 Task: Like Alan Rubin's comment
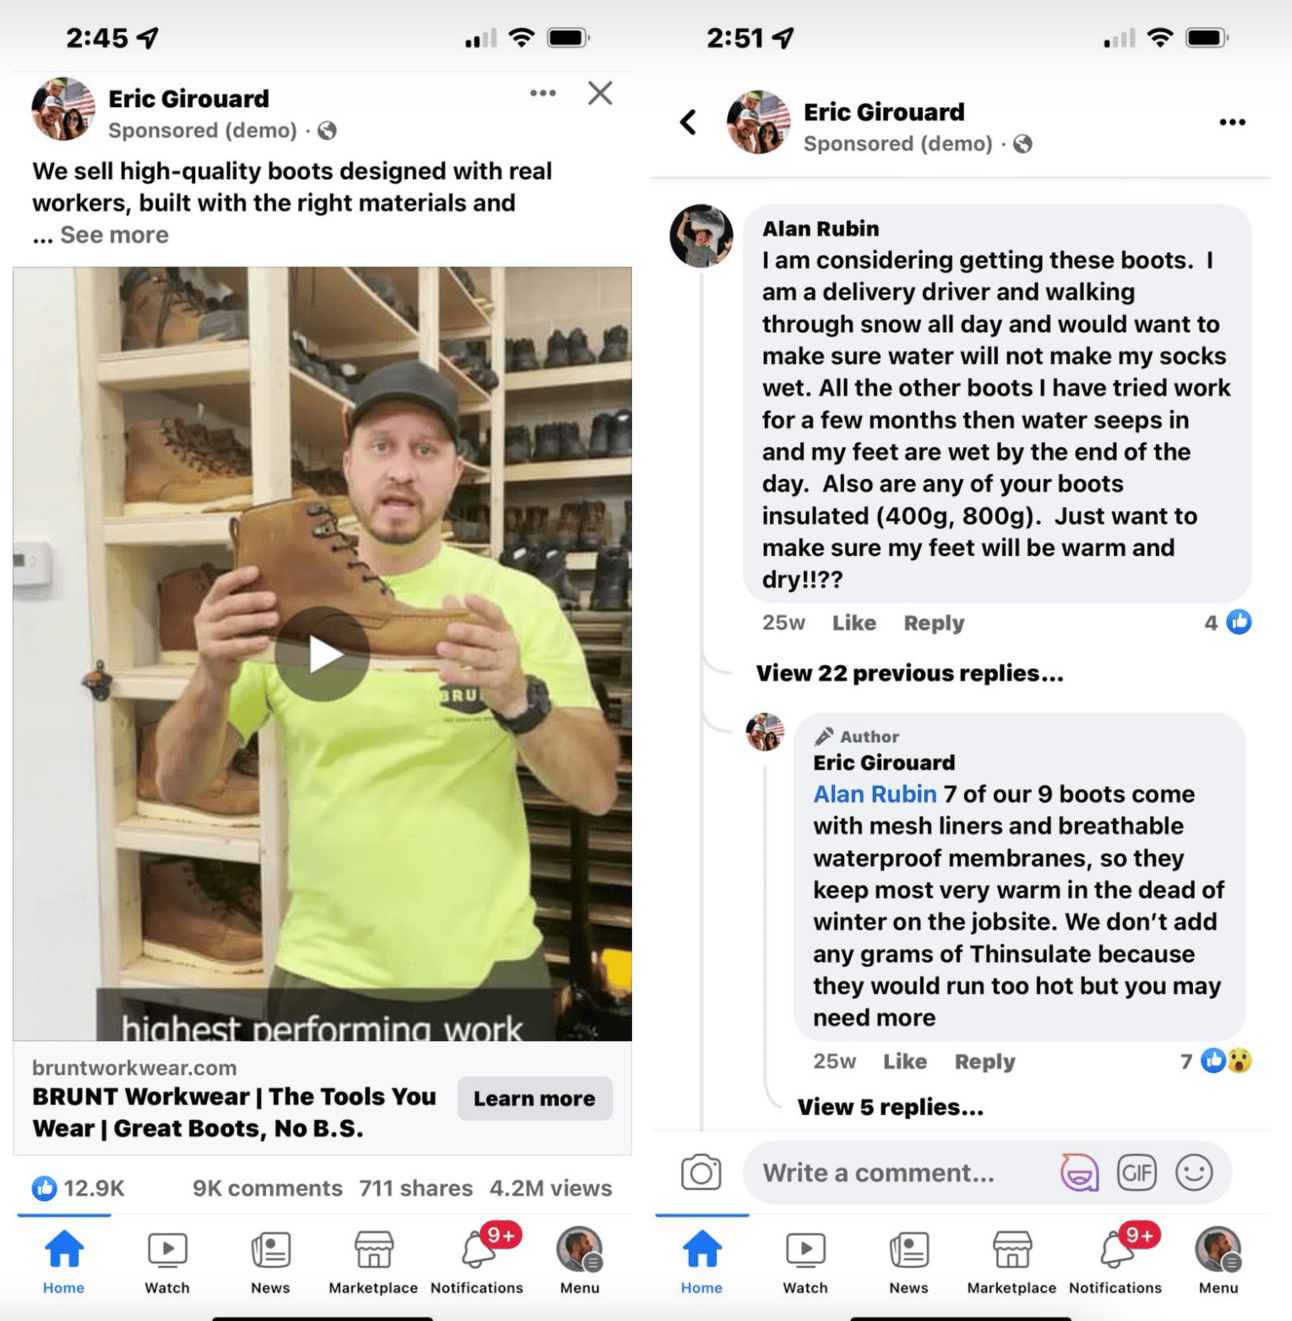tap(854, 623)
